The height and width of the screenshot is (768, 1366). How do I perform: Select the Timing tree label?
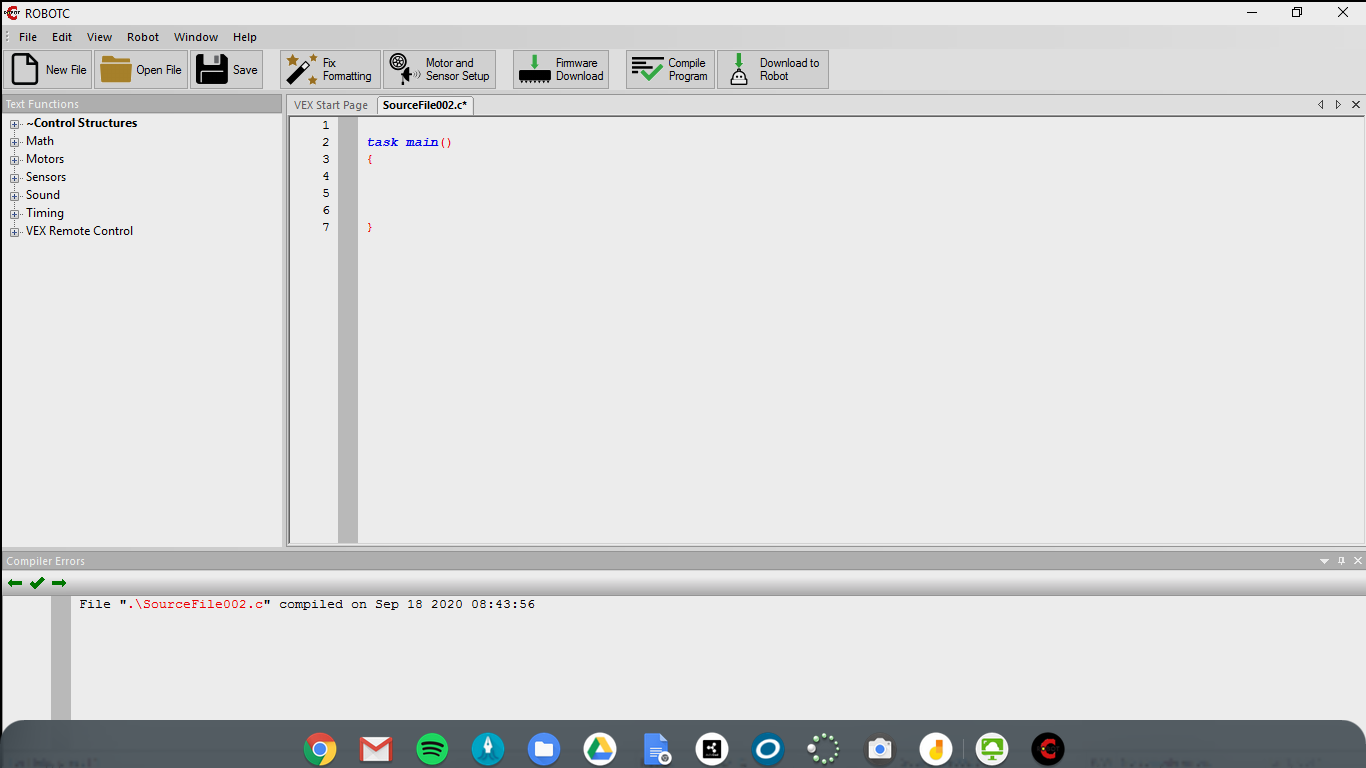pyautogui.click(x=45, y=213)
